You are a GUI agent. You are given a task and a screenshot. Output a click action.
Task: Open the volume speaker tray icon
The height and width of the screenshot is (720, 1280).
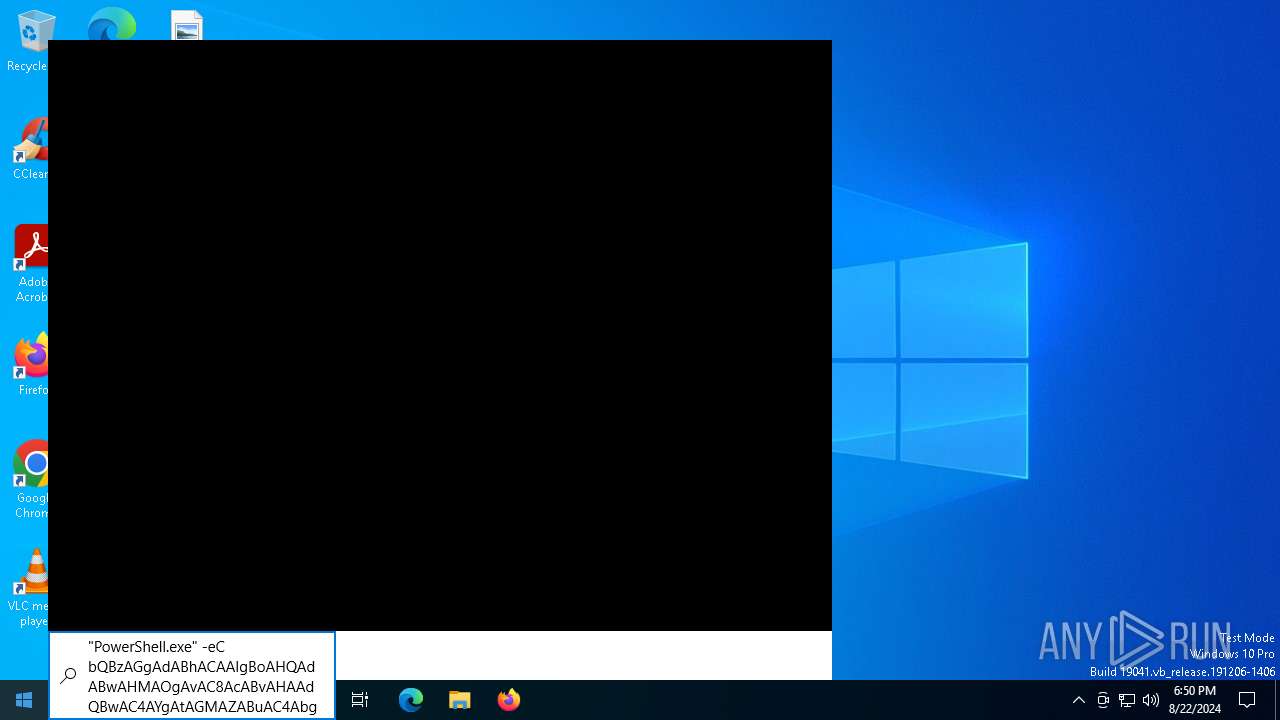[1151, 700]
